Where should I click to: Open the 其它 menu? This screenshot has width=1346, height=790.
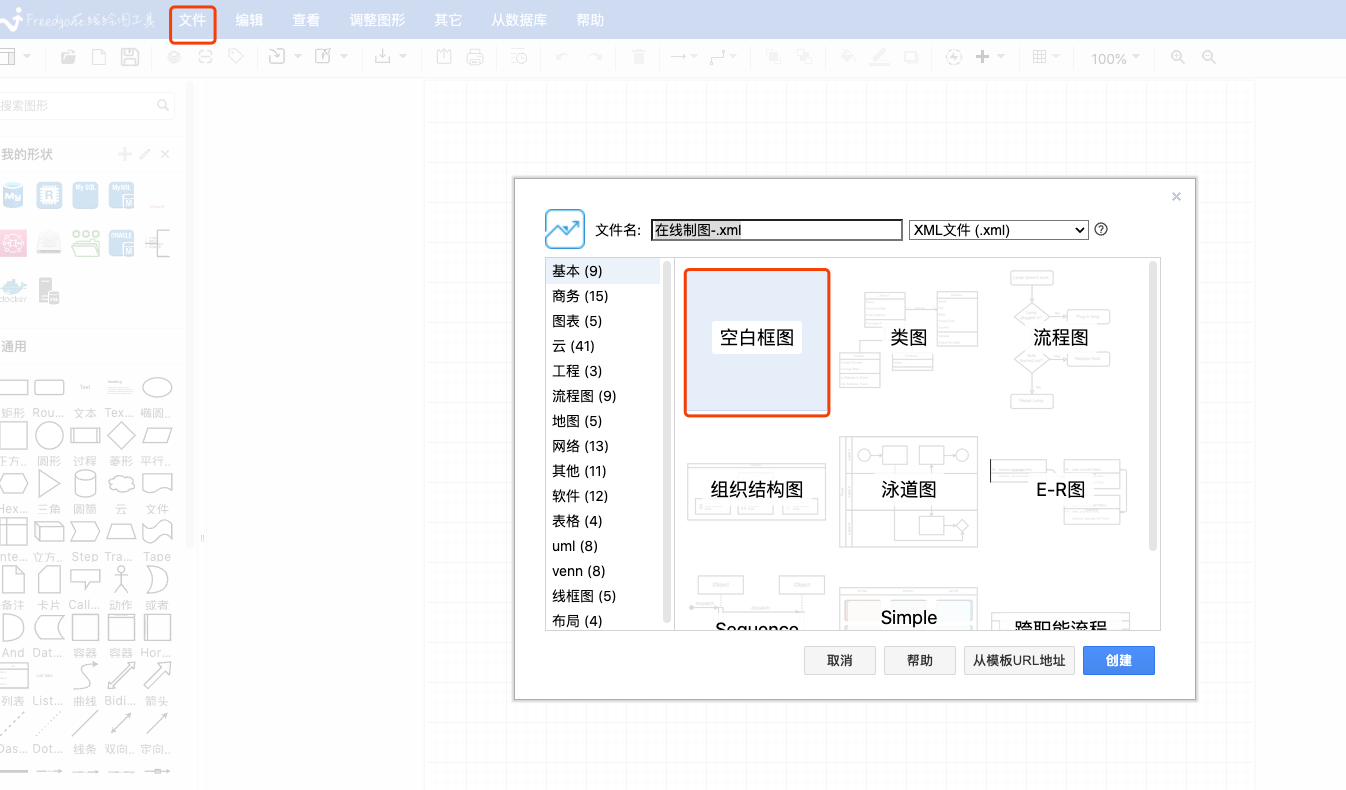448,20
